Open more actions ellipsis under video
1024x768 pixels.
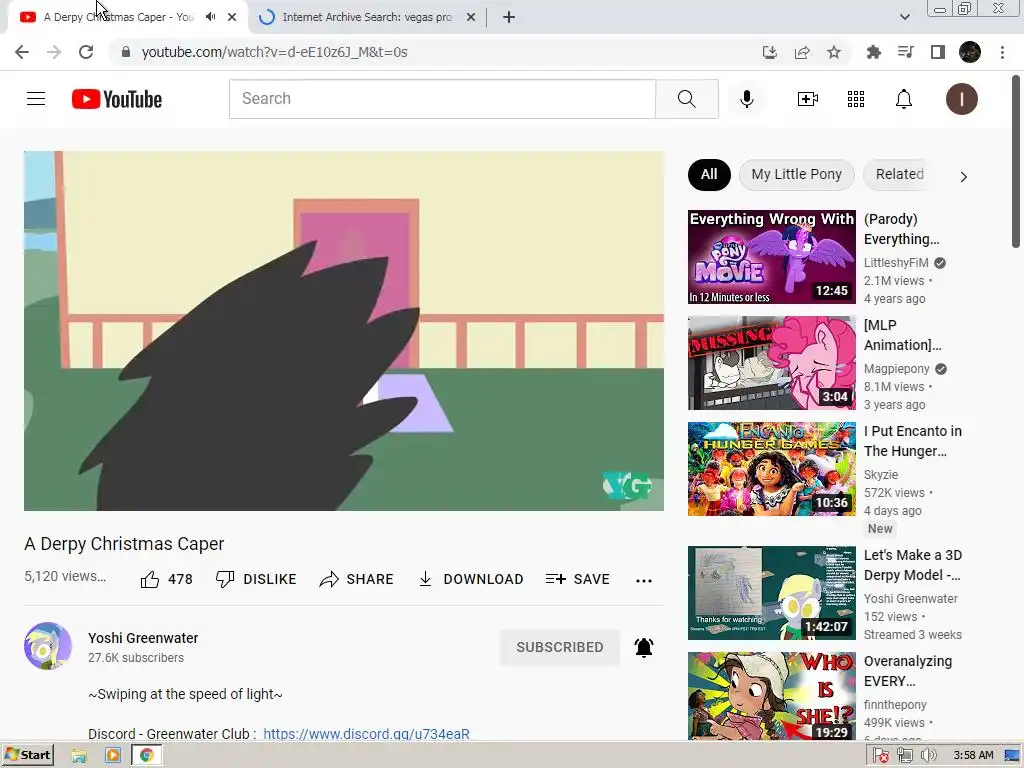click(644, 580)
